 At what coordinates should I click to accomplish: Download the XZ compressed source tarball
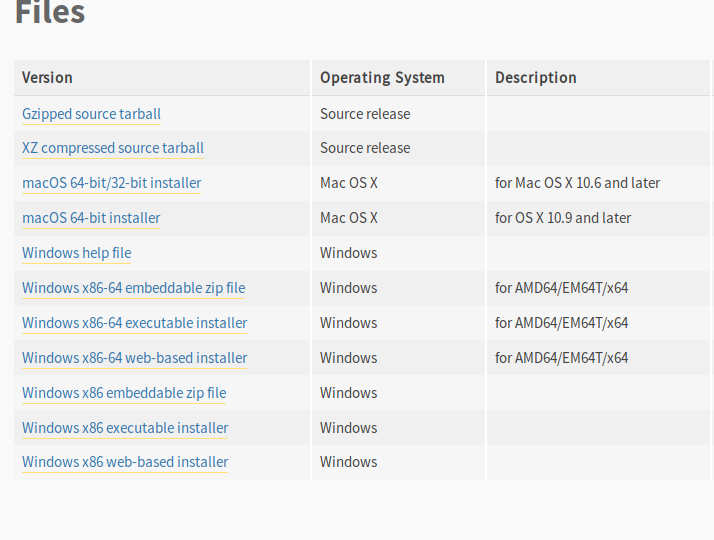tap(113, 148)
